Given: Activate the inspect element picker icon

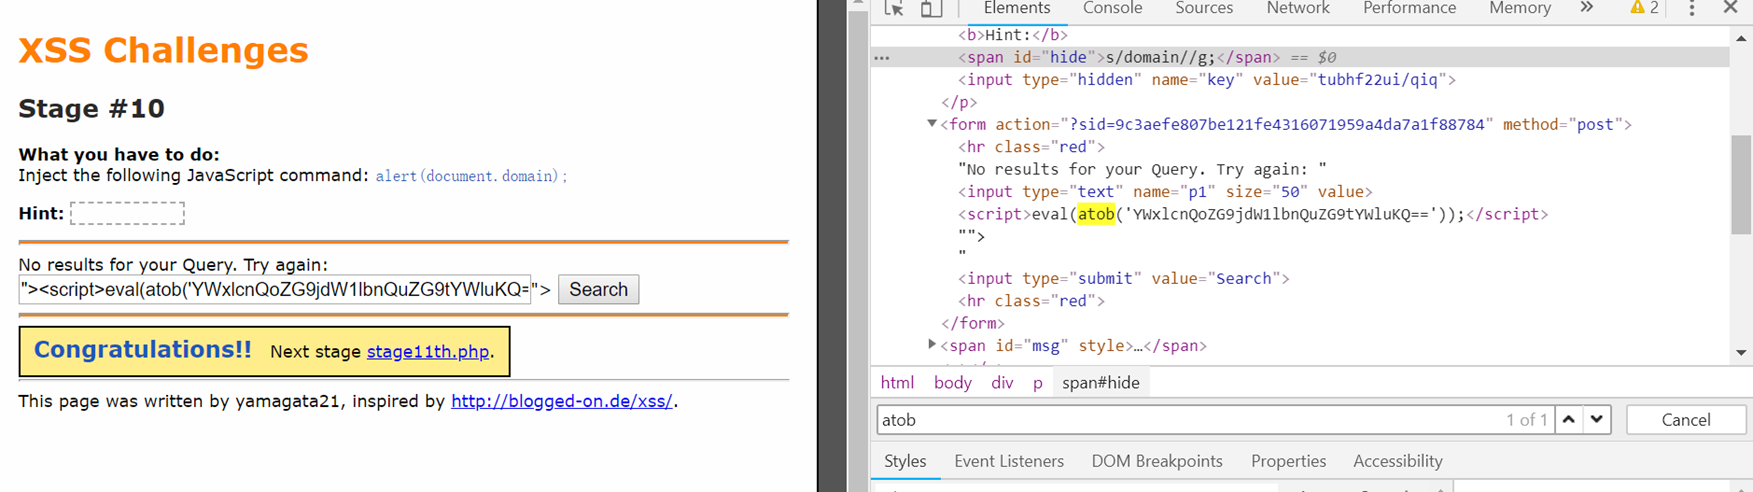Looking at the screenshot, I should [894, 8].
